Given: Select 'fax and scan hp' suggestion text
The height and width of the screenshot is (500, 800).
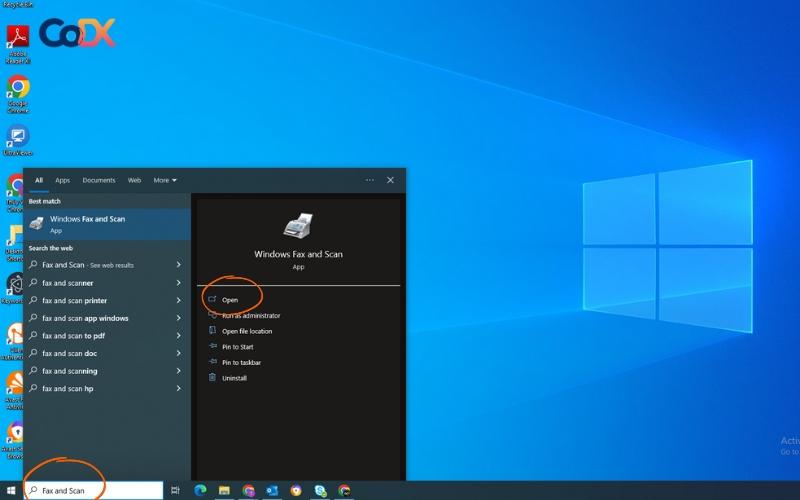Looking at the screenshot, I should pos(67,388).
